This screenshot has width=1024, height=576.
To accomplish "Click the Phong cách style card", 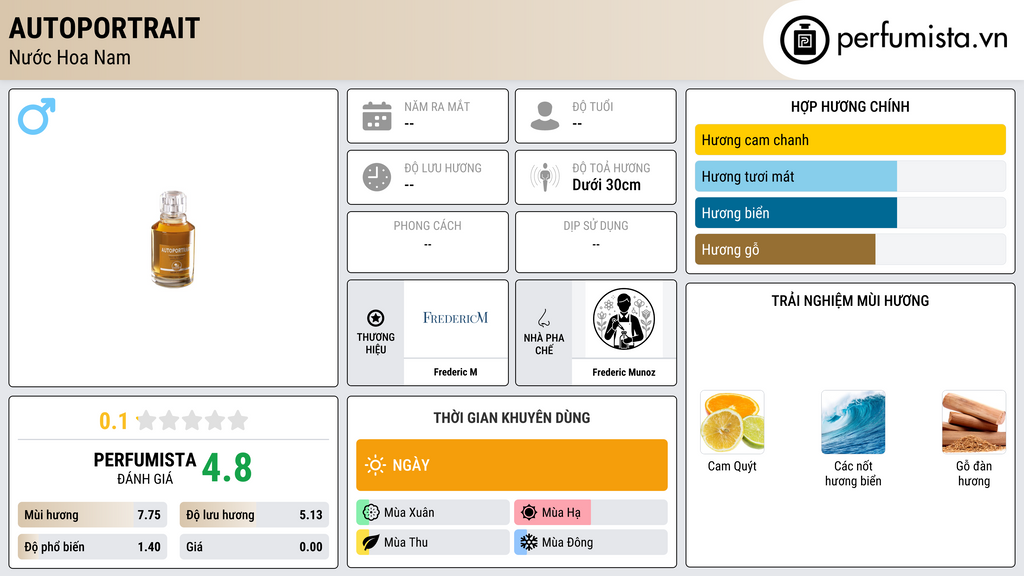I will 428,242.
